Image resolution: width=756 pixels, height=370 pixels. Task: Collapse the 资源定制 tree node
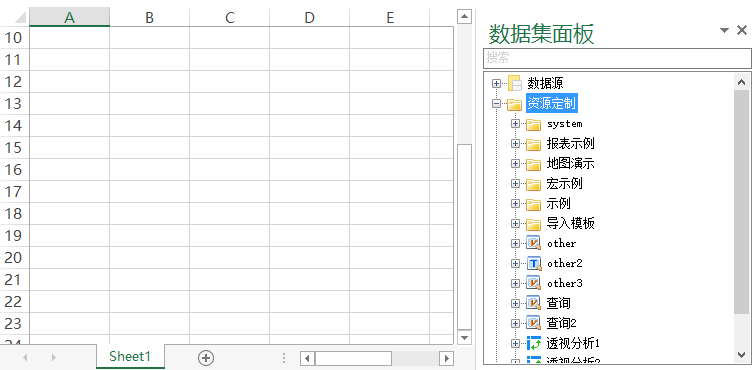(x=496, y=103)
